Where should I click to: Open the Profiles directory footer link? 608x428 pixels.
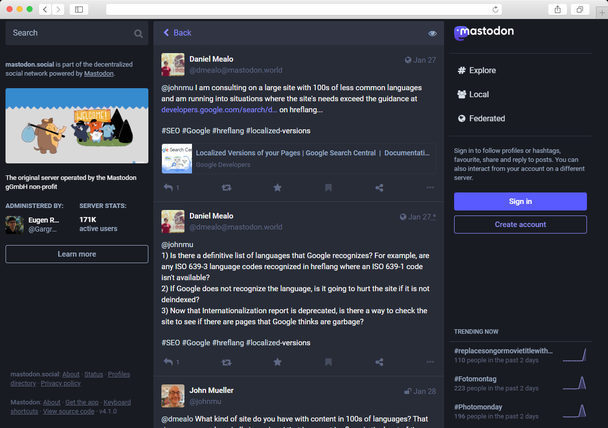(70, 379)
